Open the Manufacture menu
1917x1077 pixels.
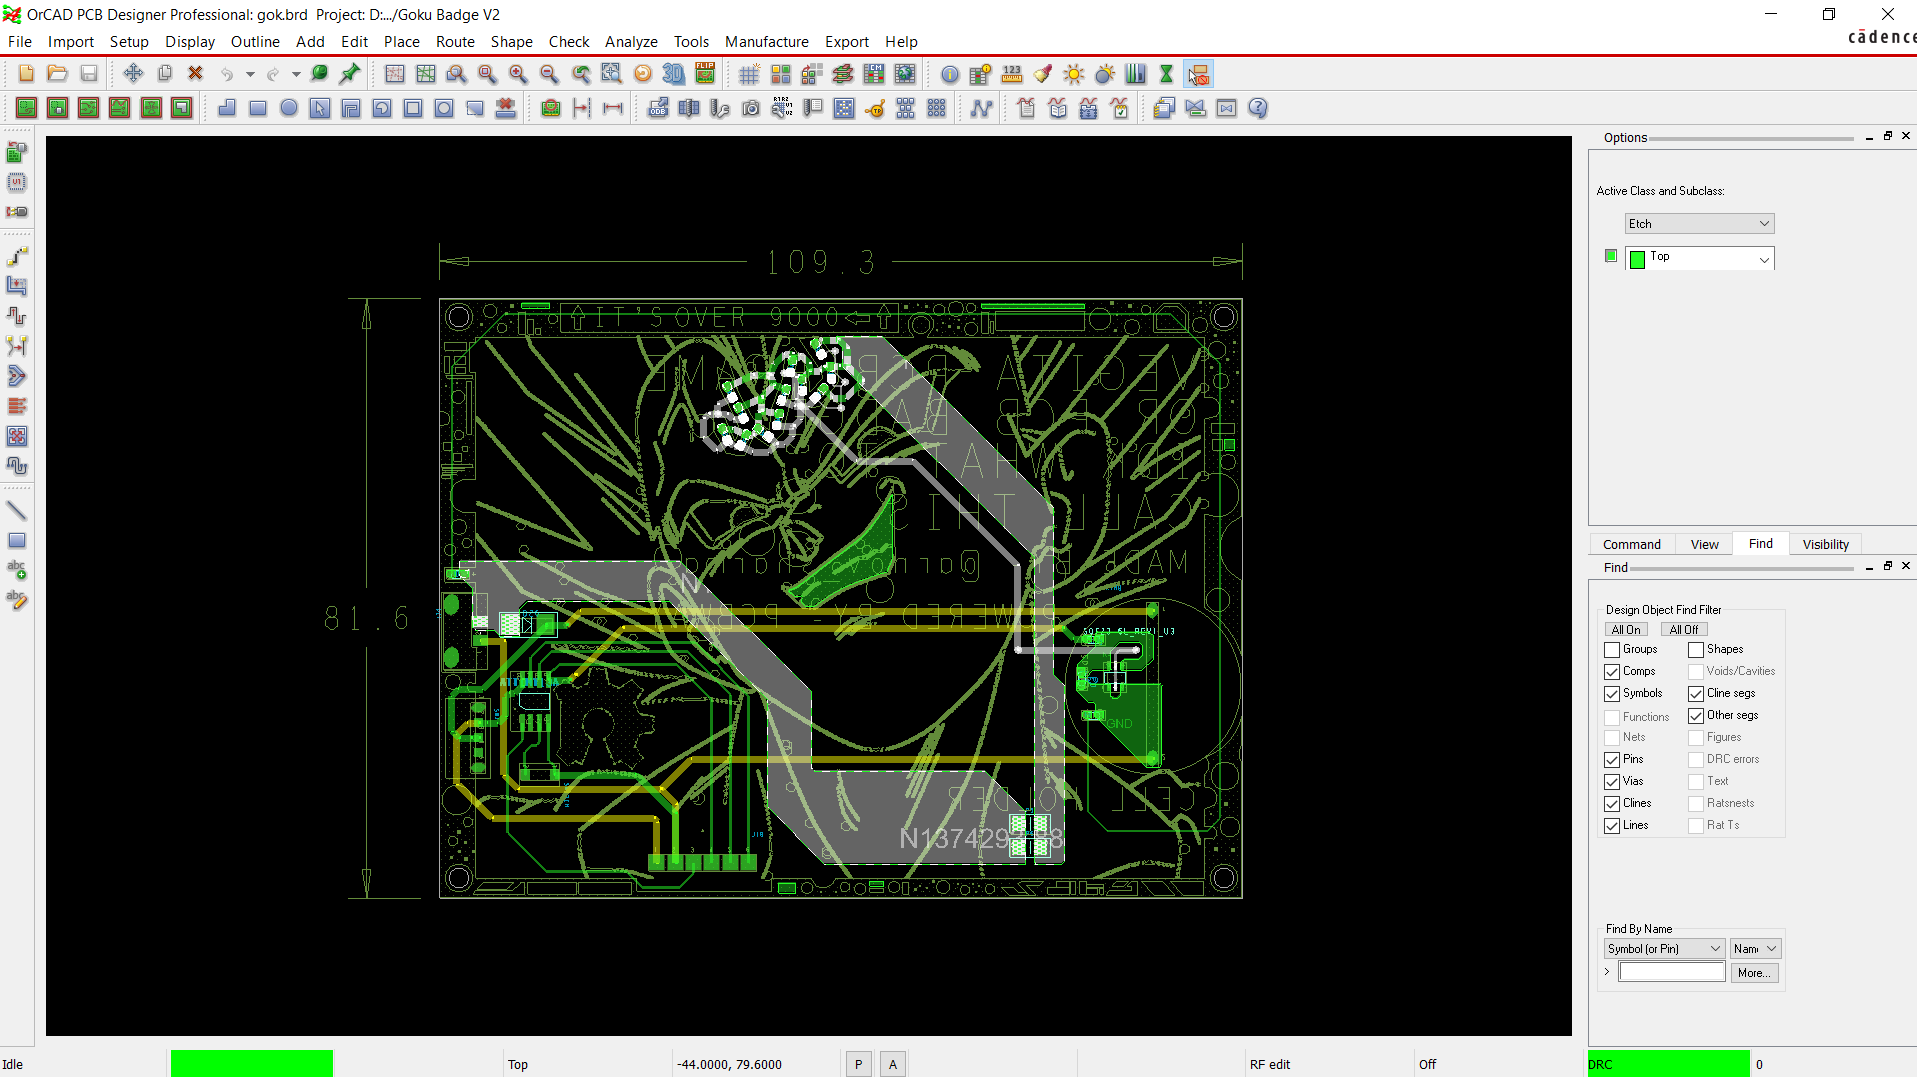(x=767, y=42)
